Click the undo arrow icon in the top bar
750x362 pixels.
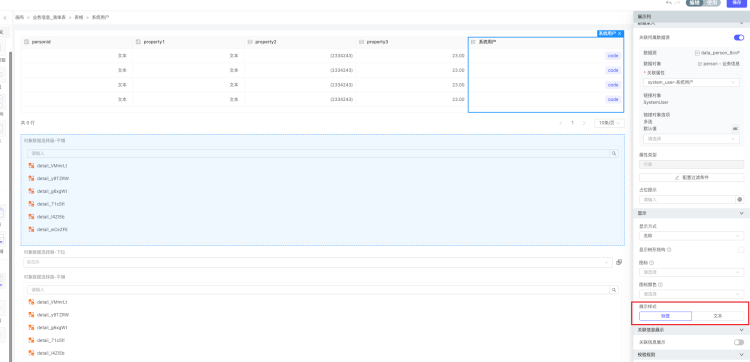click(x=668, y=2)
